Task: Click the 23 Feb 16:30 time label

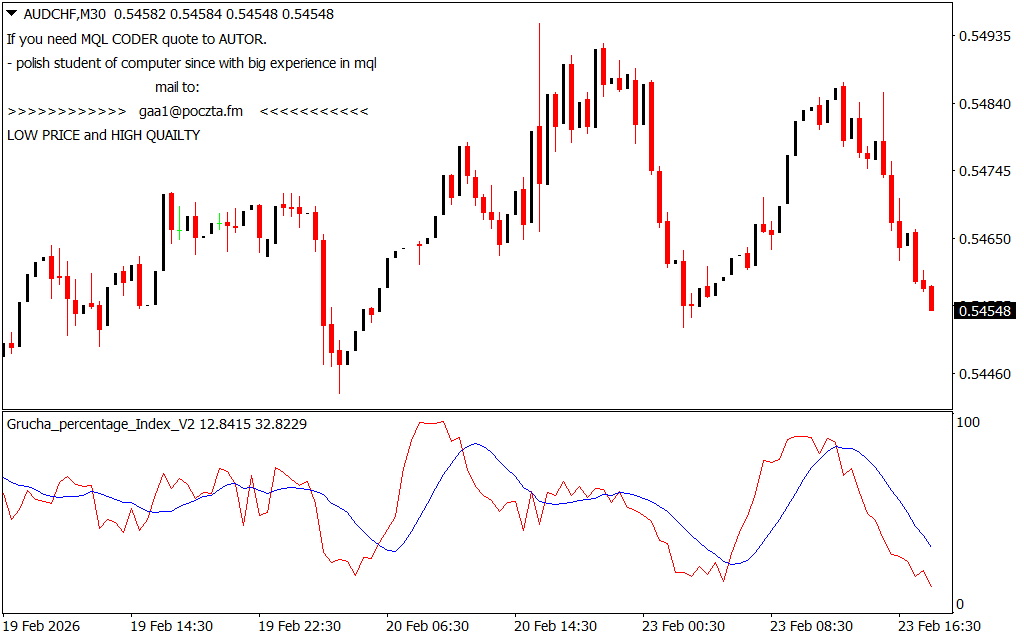Action: (939, 626)
